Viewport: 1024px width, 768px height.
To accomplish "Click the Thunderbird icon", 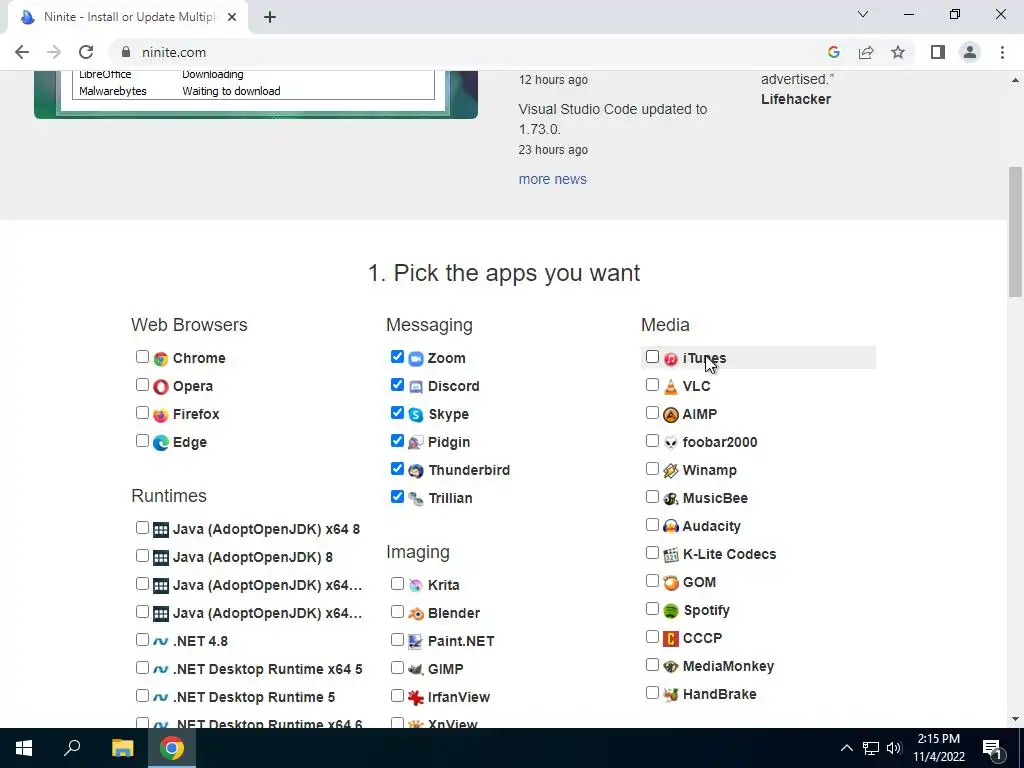I will (x=416, y=471).
